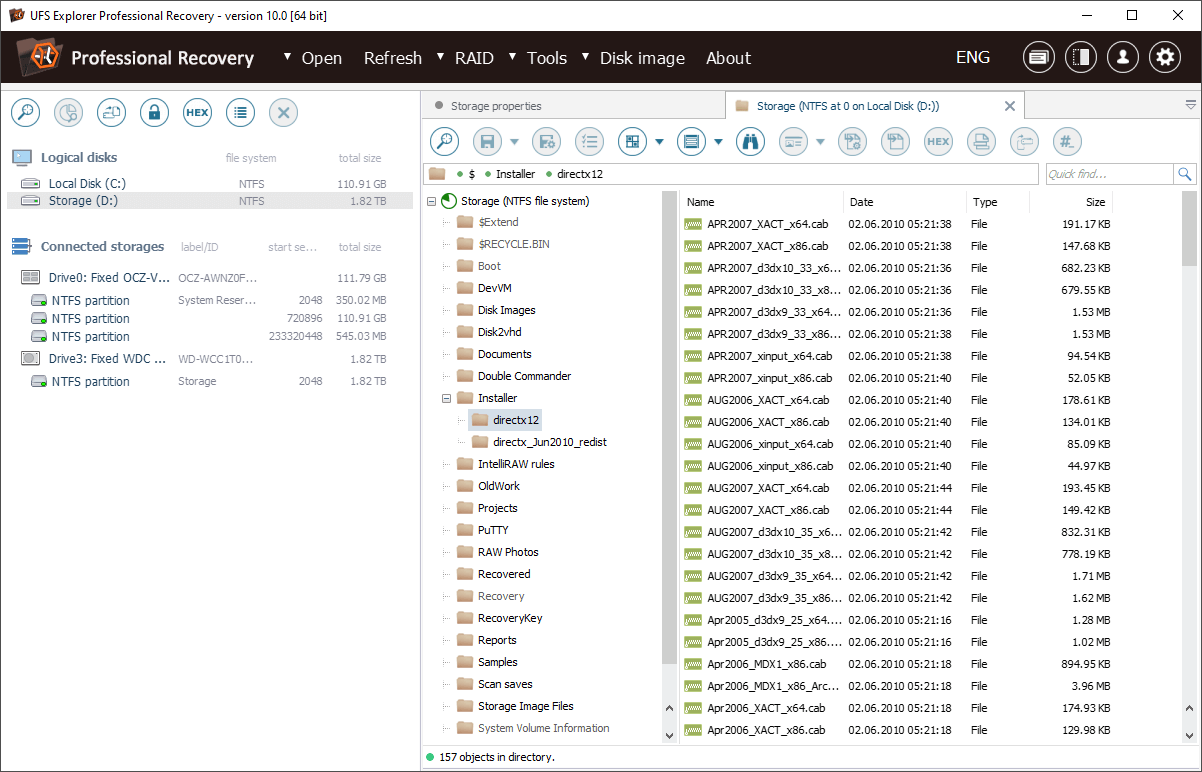Select file AUG2006_xinput_x64.cab
The height and width of the screenshot is (772, 1202).
[769, 444]
